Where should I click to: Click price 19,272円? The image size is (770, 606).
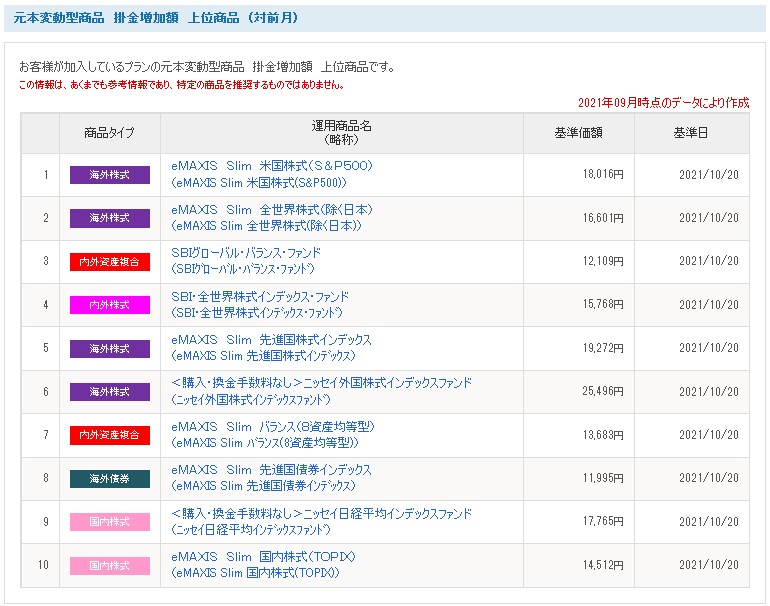click(603, 348)
